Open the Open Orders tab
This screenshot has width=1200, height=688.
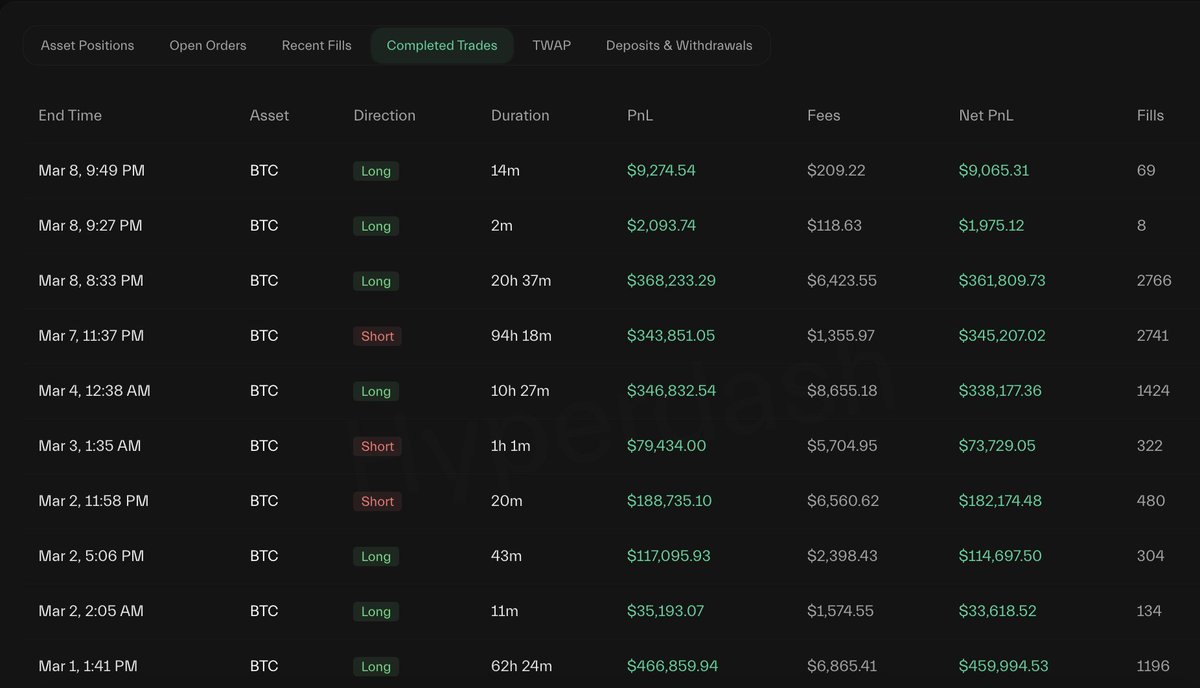pyautogui.click(x=207, y=45)
